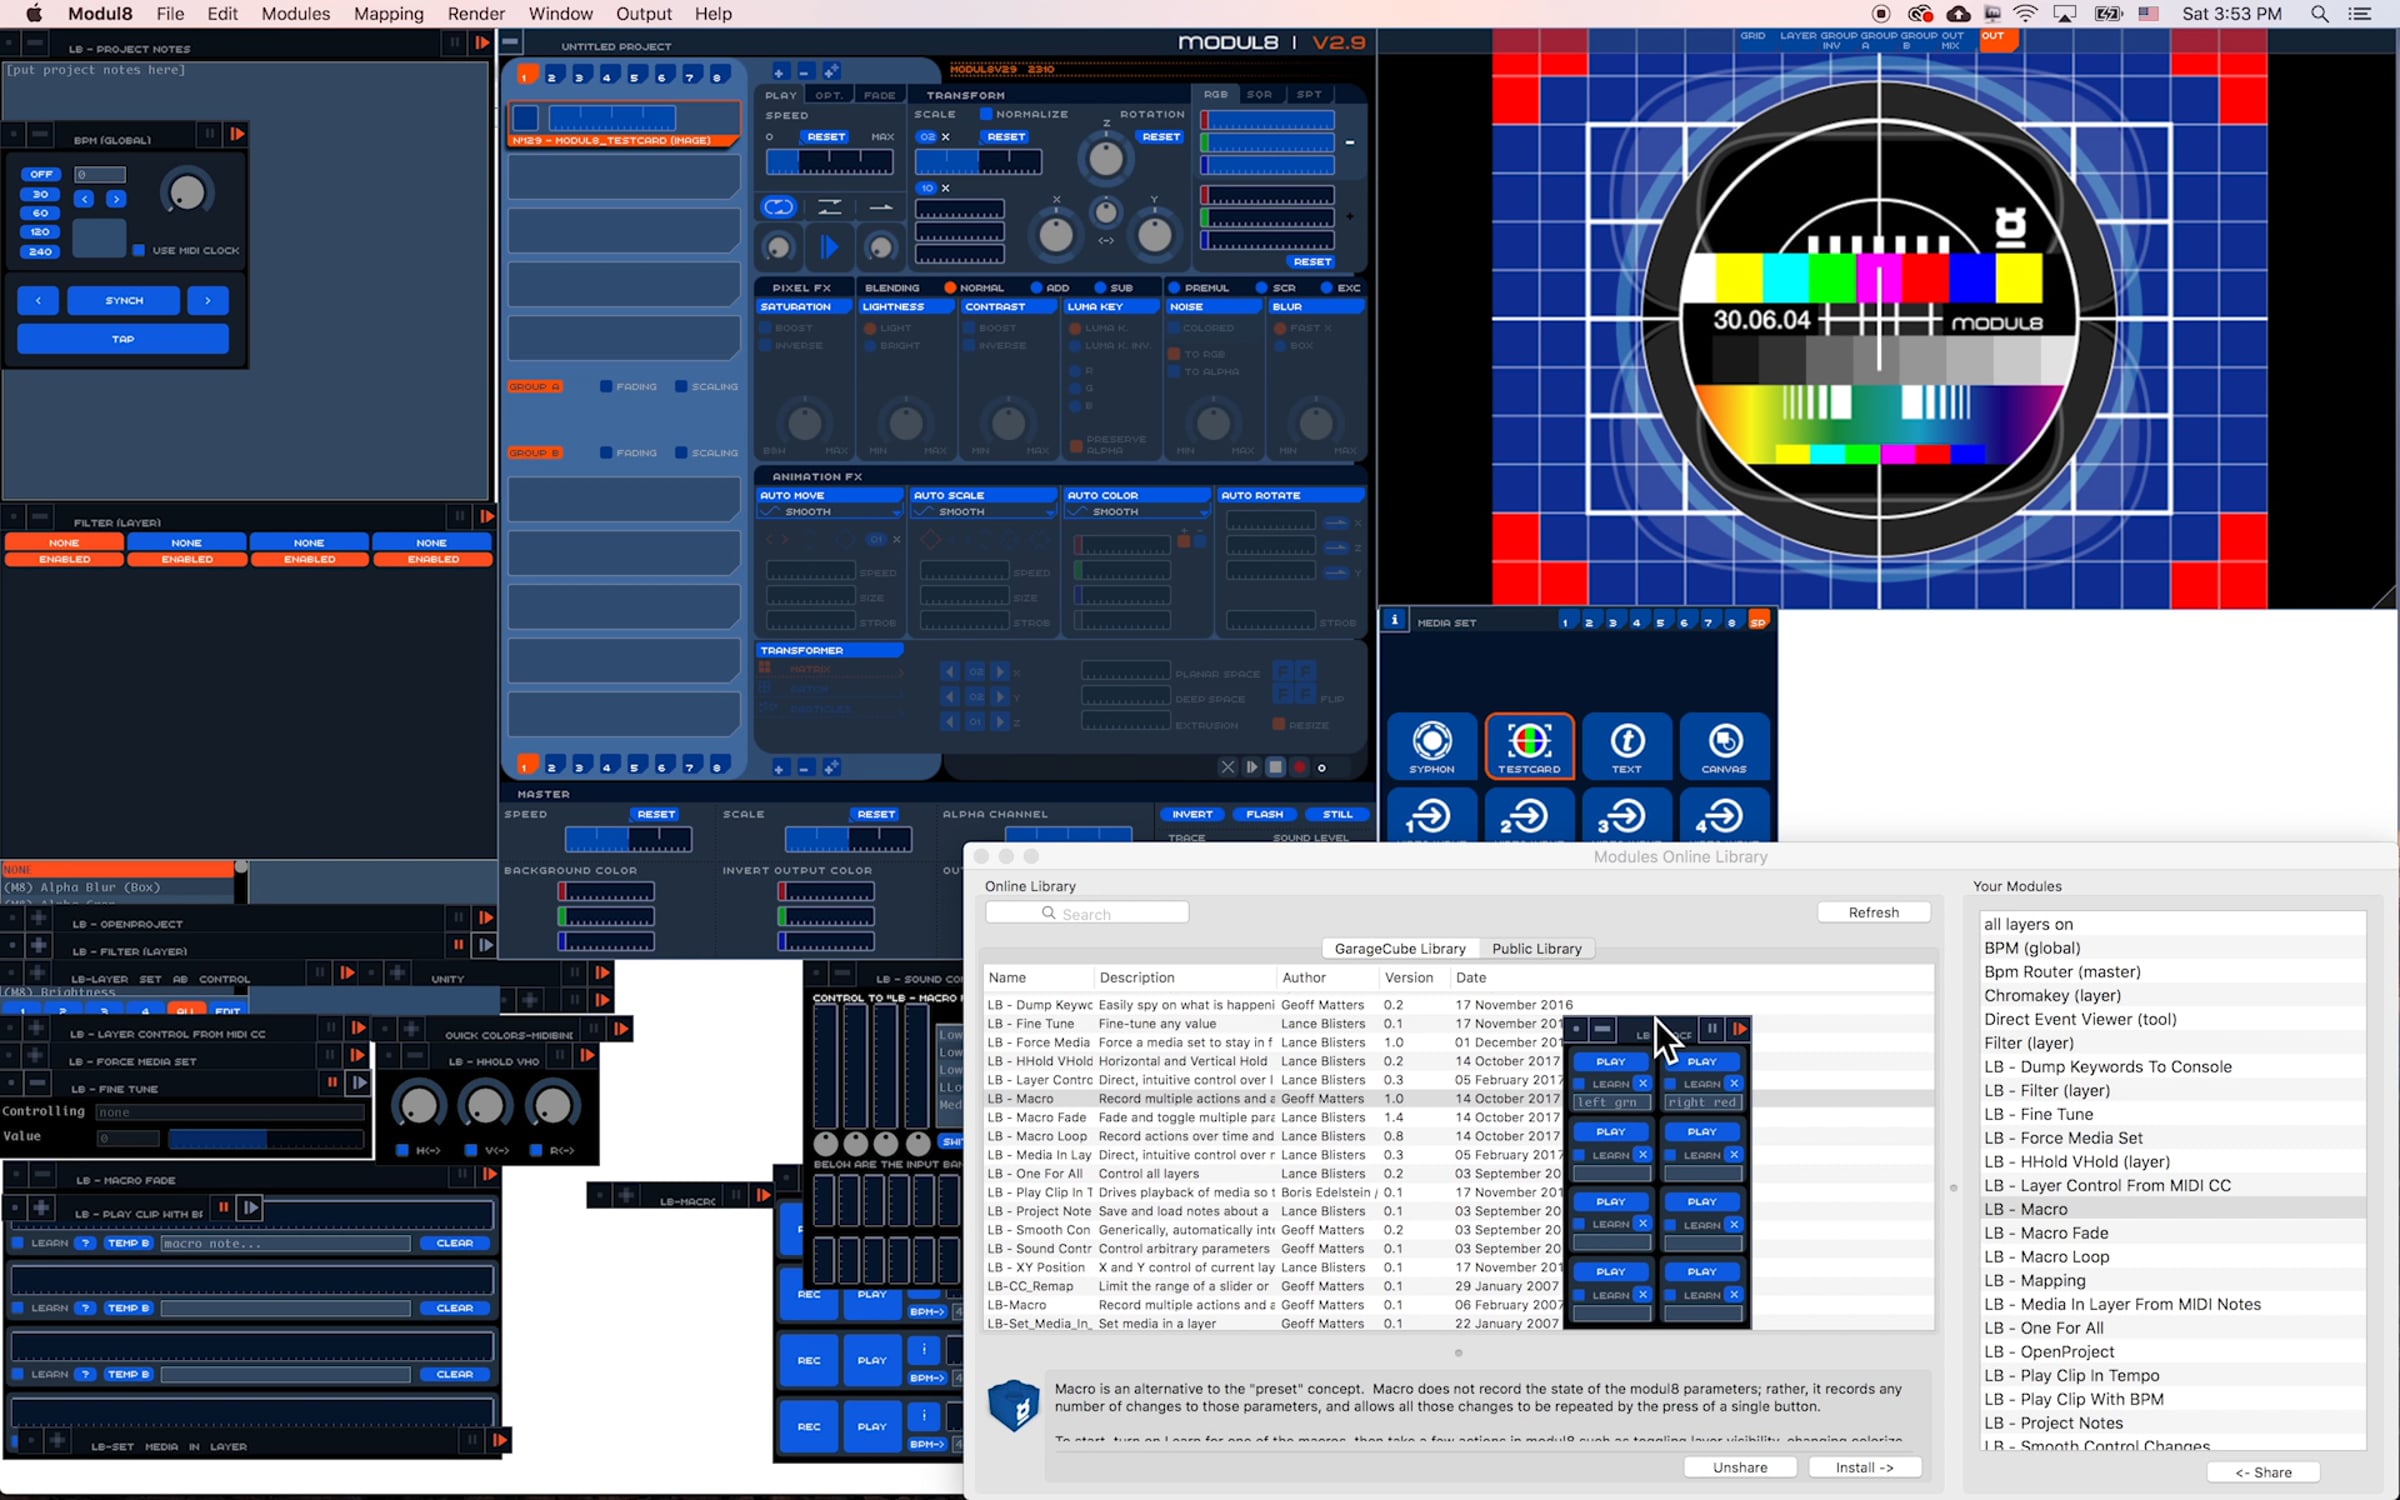The width and height of the screenshot is (2400, 1500).
Task: Toggle LB - Macro Fade module triangle
Action: coord(489,1174)
